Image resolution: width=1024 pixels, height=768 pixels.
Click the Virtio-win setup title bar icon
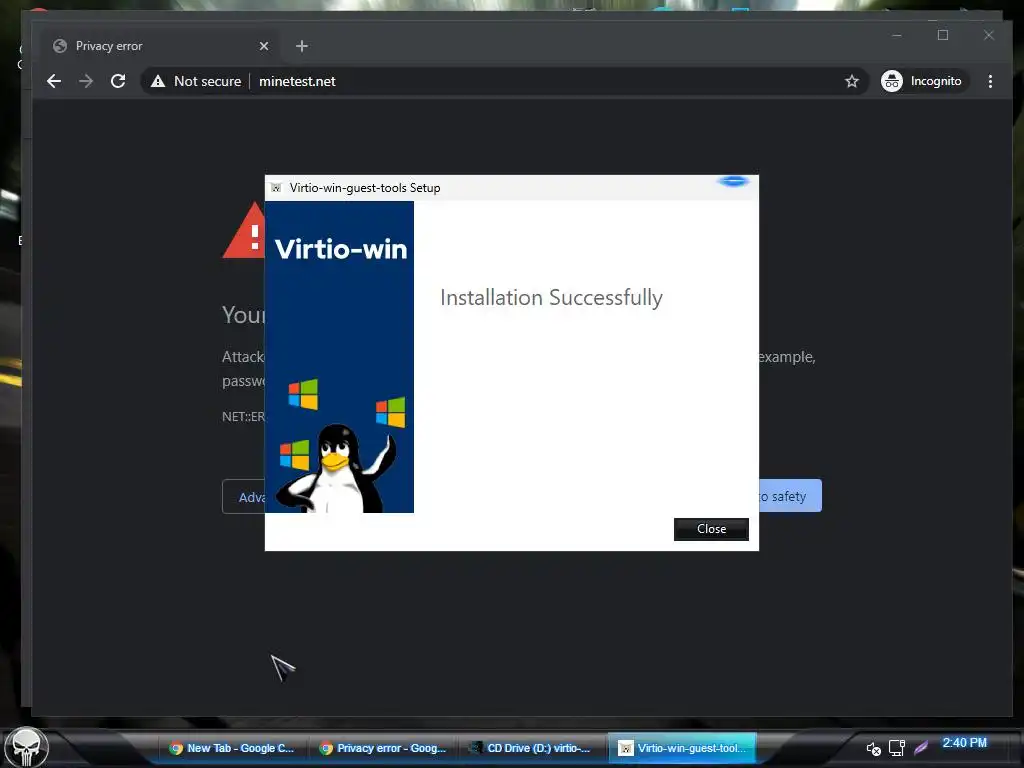[276, 188]
